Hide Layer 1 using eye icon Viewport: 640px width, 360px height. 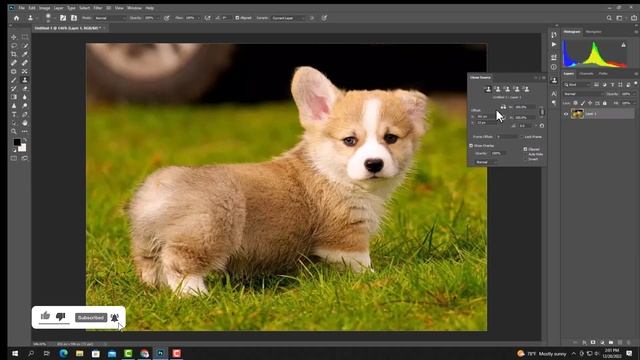[566, 114]
